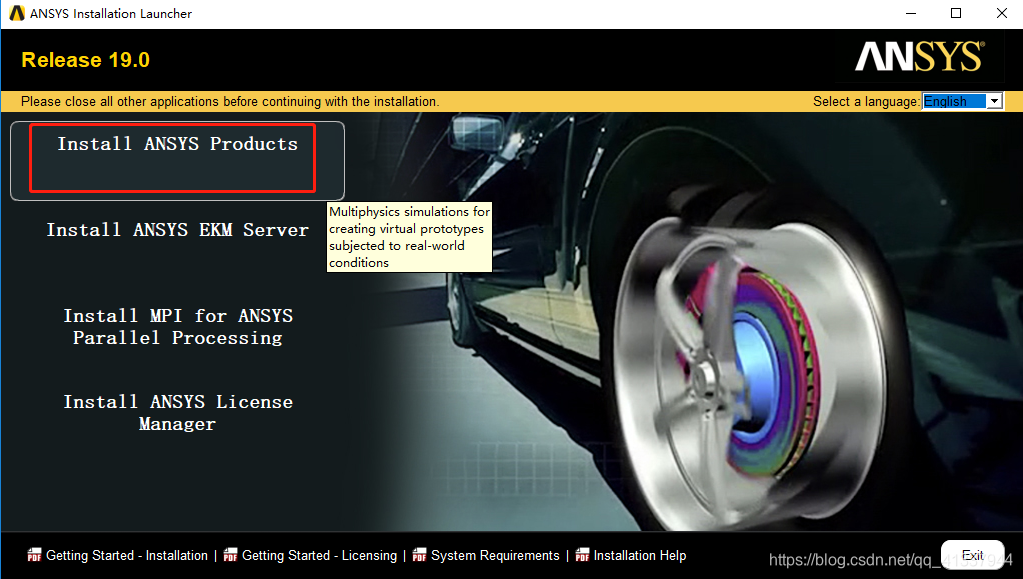Close the ANSYS Installation Launcher window

(1001, 13)
